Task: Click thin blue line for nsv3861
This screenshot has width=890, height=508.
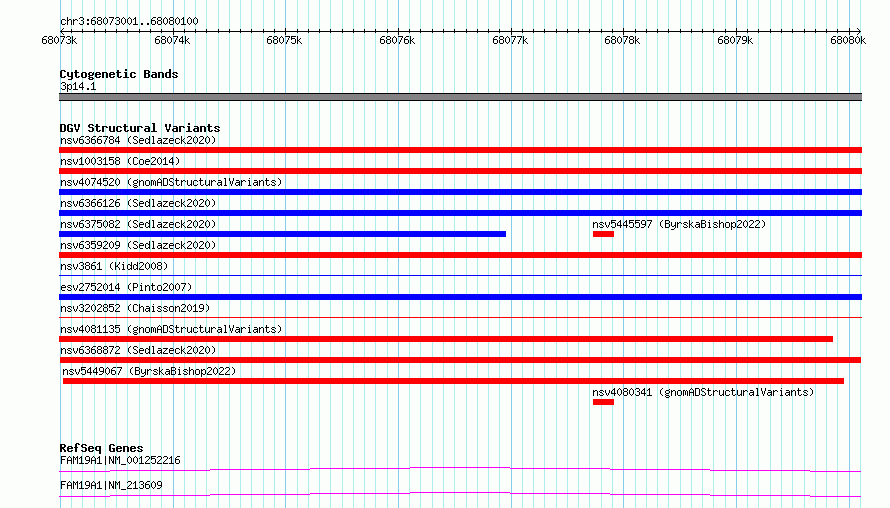Action: [460, 275]
